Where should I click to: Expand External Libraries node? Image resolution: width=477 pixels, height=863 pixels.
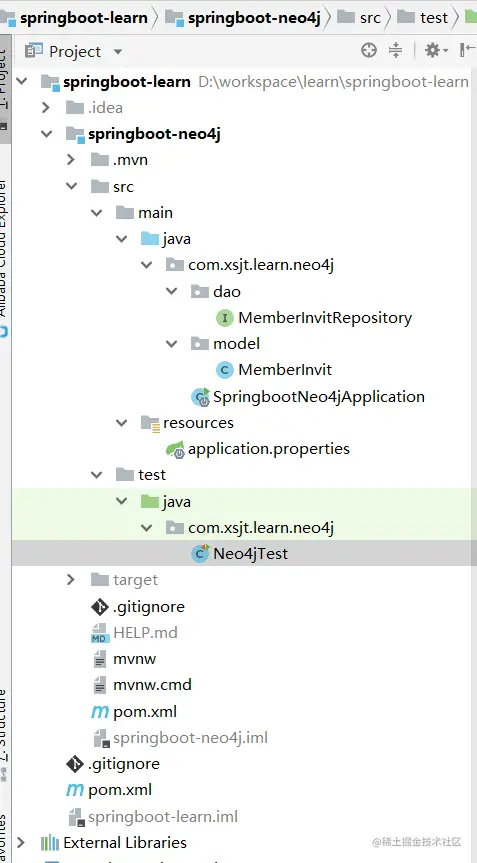(21, 842)
